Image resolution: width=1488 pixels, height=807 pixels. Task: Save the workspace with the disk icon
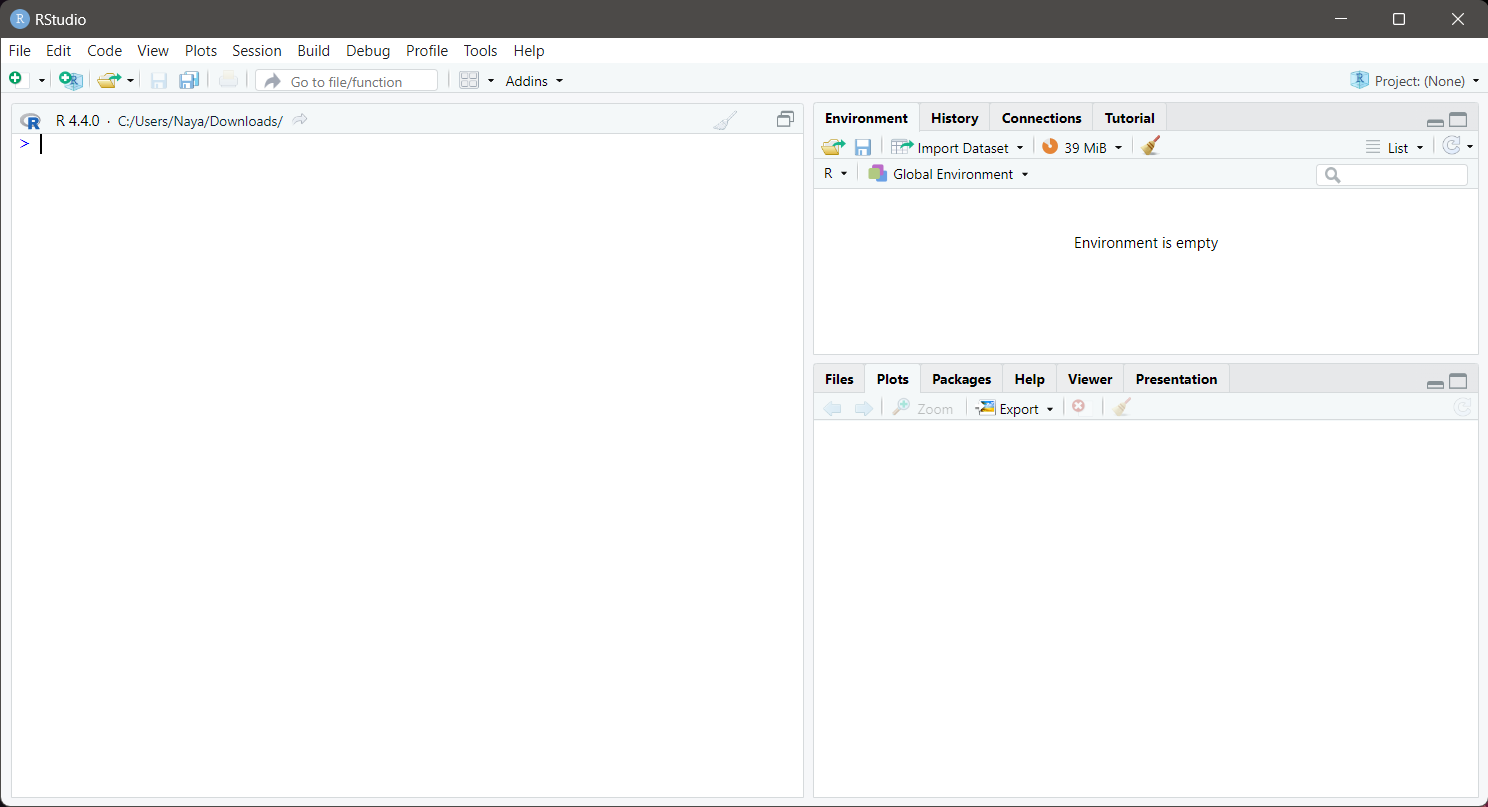pos(863,146)
